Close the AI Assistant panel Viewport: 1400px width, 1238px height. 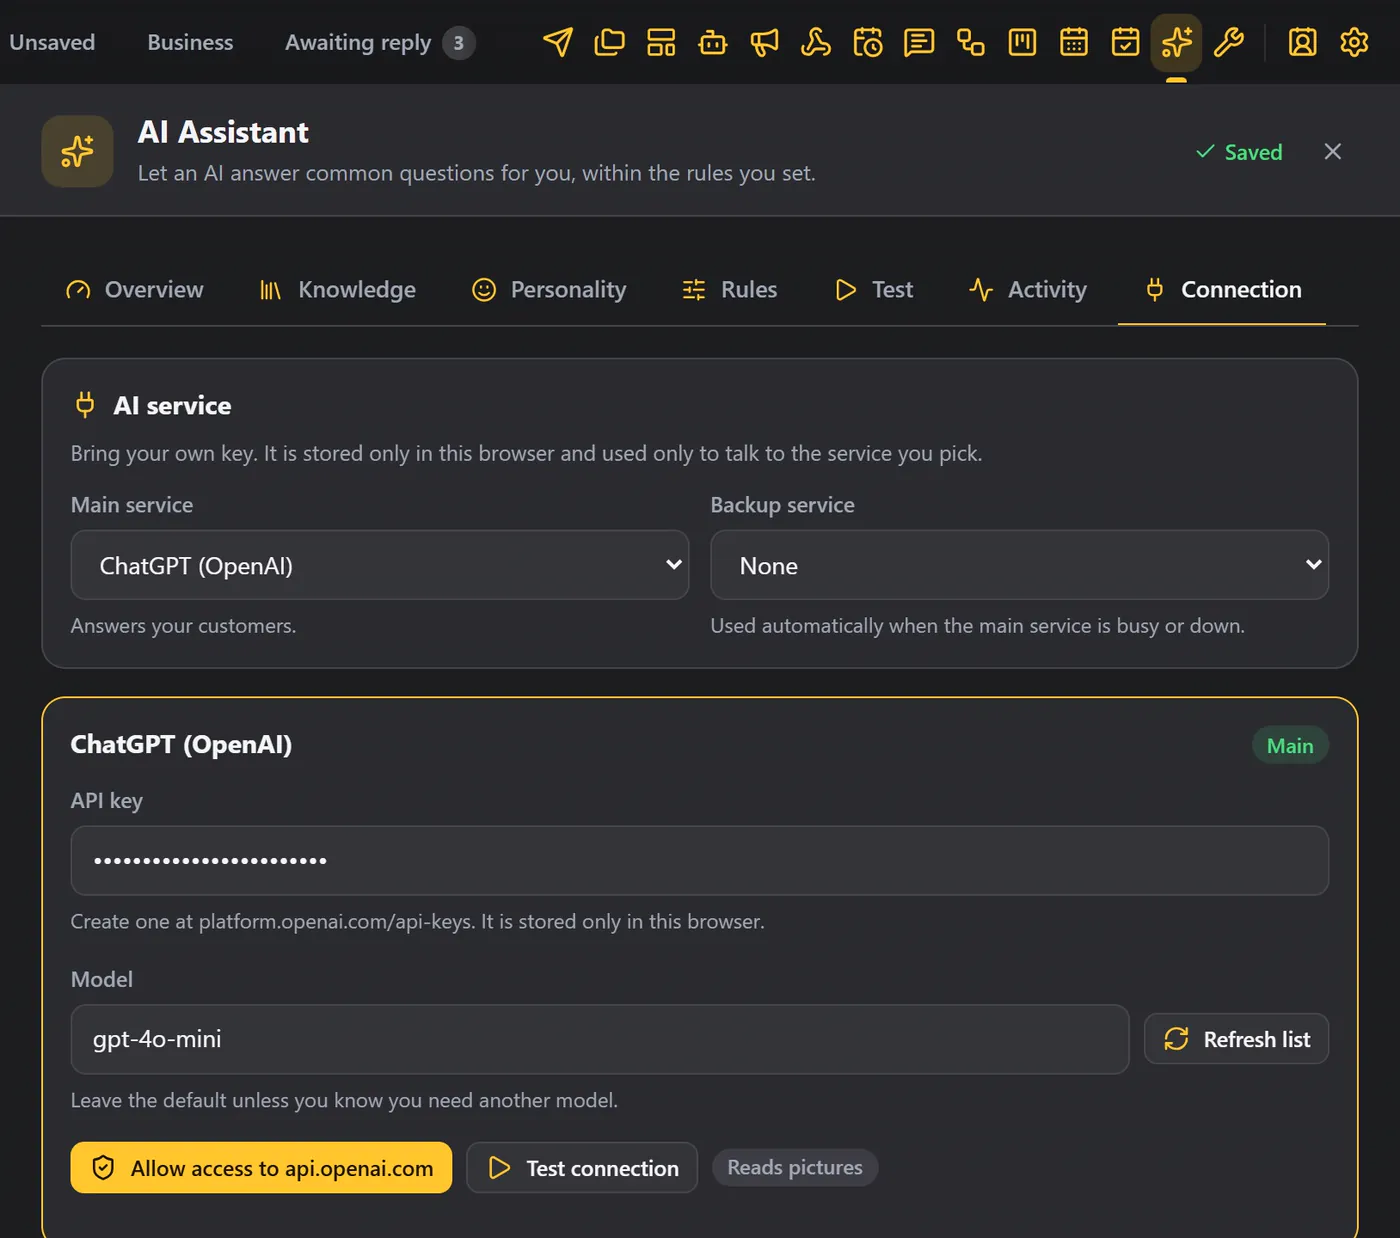pyautogui.click(x=1333, y=151)
